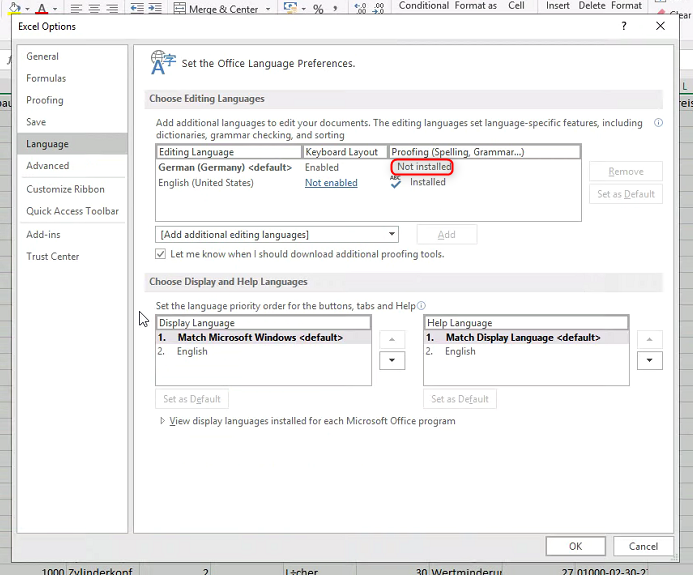Click info icon beside editing languages description
The height and width of the screenshot is (575, 693).
(x=658, y=123)
